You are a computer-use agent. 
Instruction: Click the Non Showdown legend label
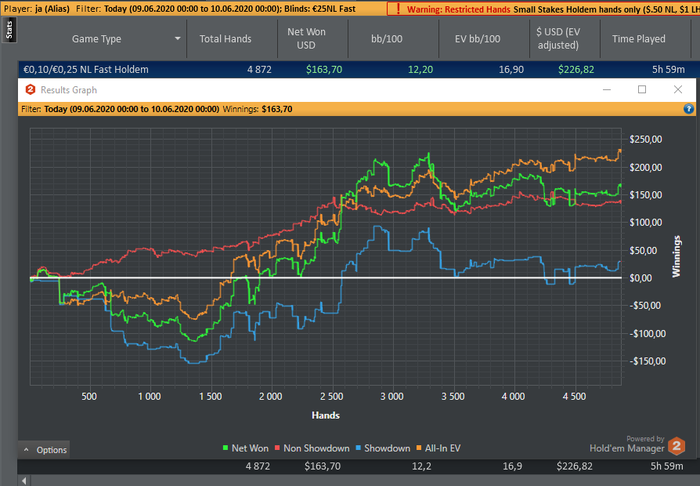pyautogui.click(x=317, y=448)
